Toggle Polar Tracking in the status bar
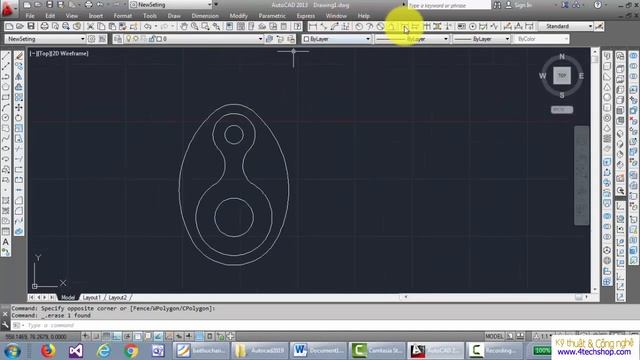Image resolution: width=640 pixels, height=360 pixels. pyautogui.click(x=127, y=336)
